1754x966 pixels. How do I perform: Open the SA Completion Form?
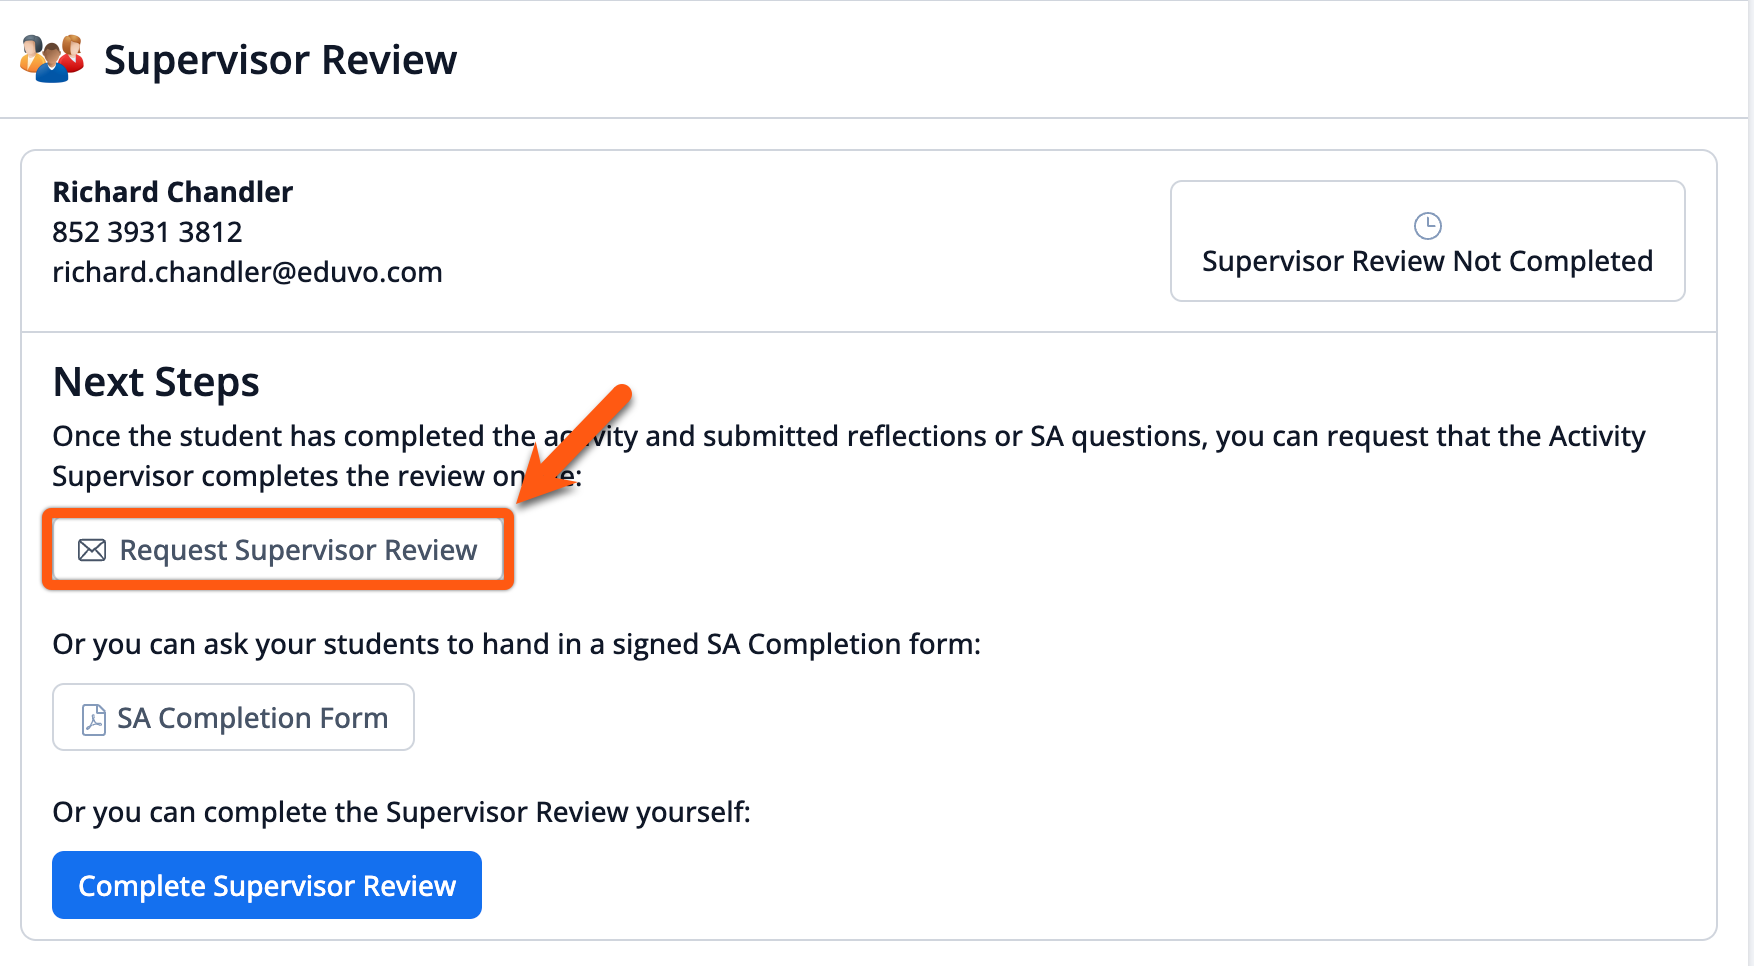(x=233, y=717)
